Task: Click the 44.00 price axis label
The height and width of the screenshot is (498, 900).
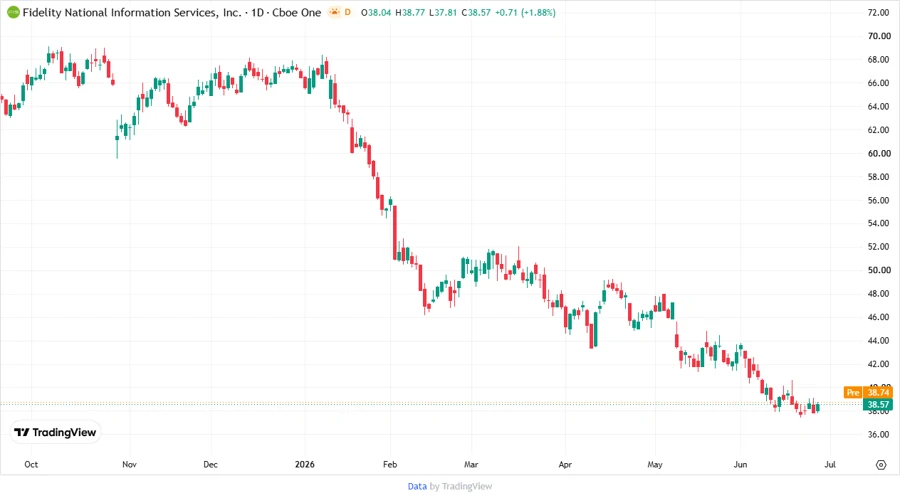Action: (x=879, y=341)
